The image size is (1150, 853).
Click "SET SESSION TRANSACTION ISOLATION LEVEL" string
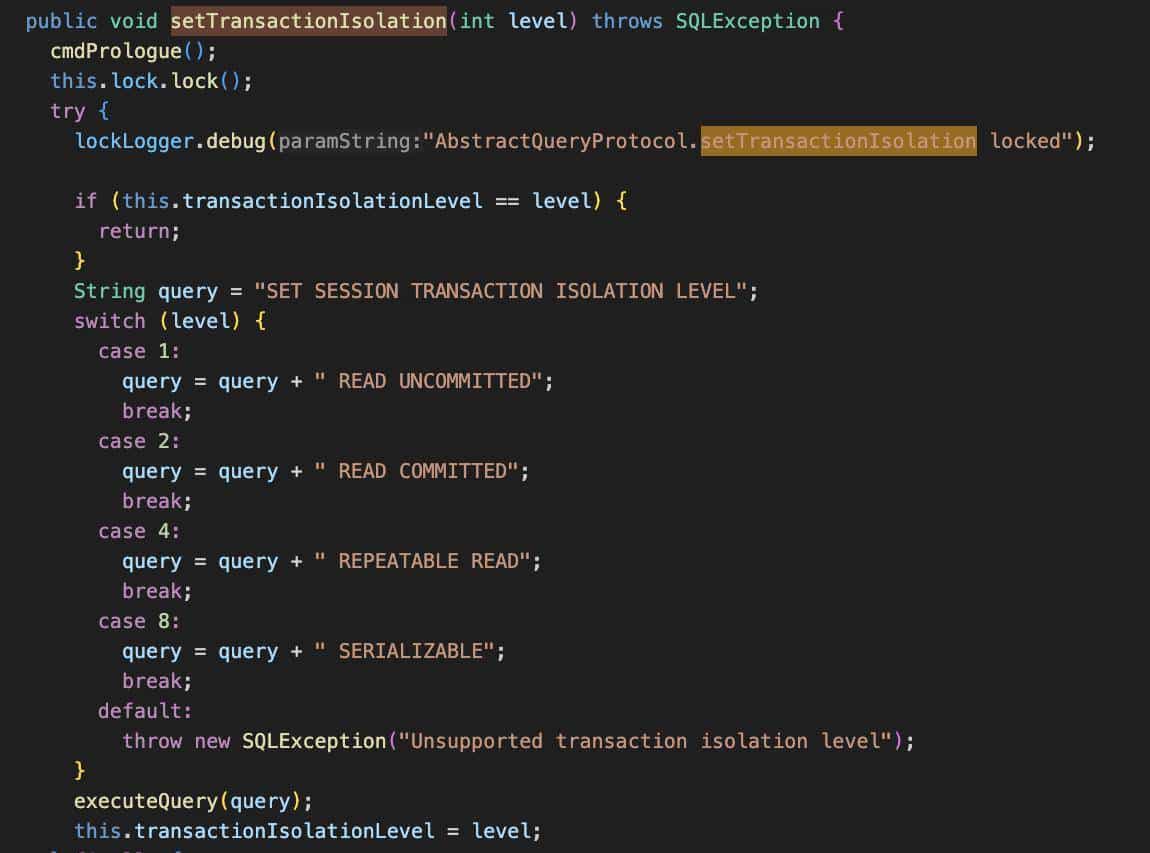501,291
